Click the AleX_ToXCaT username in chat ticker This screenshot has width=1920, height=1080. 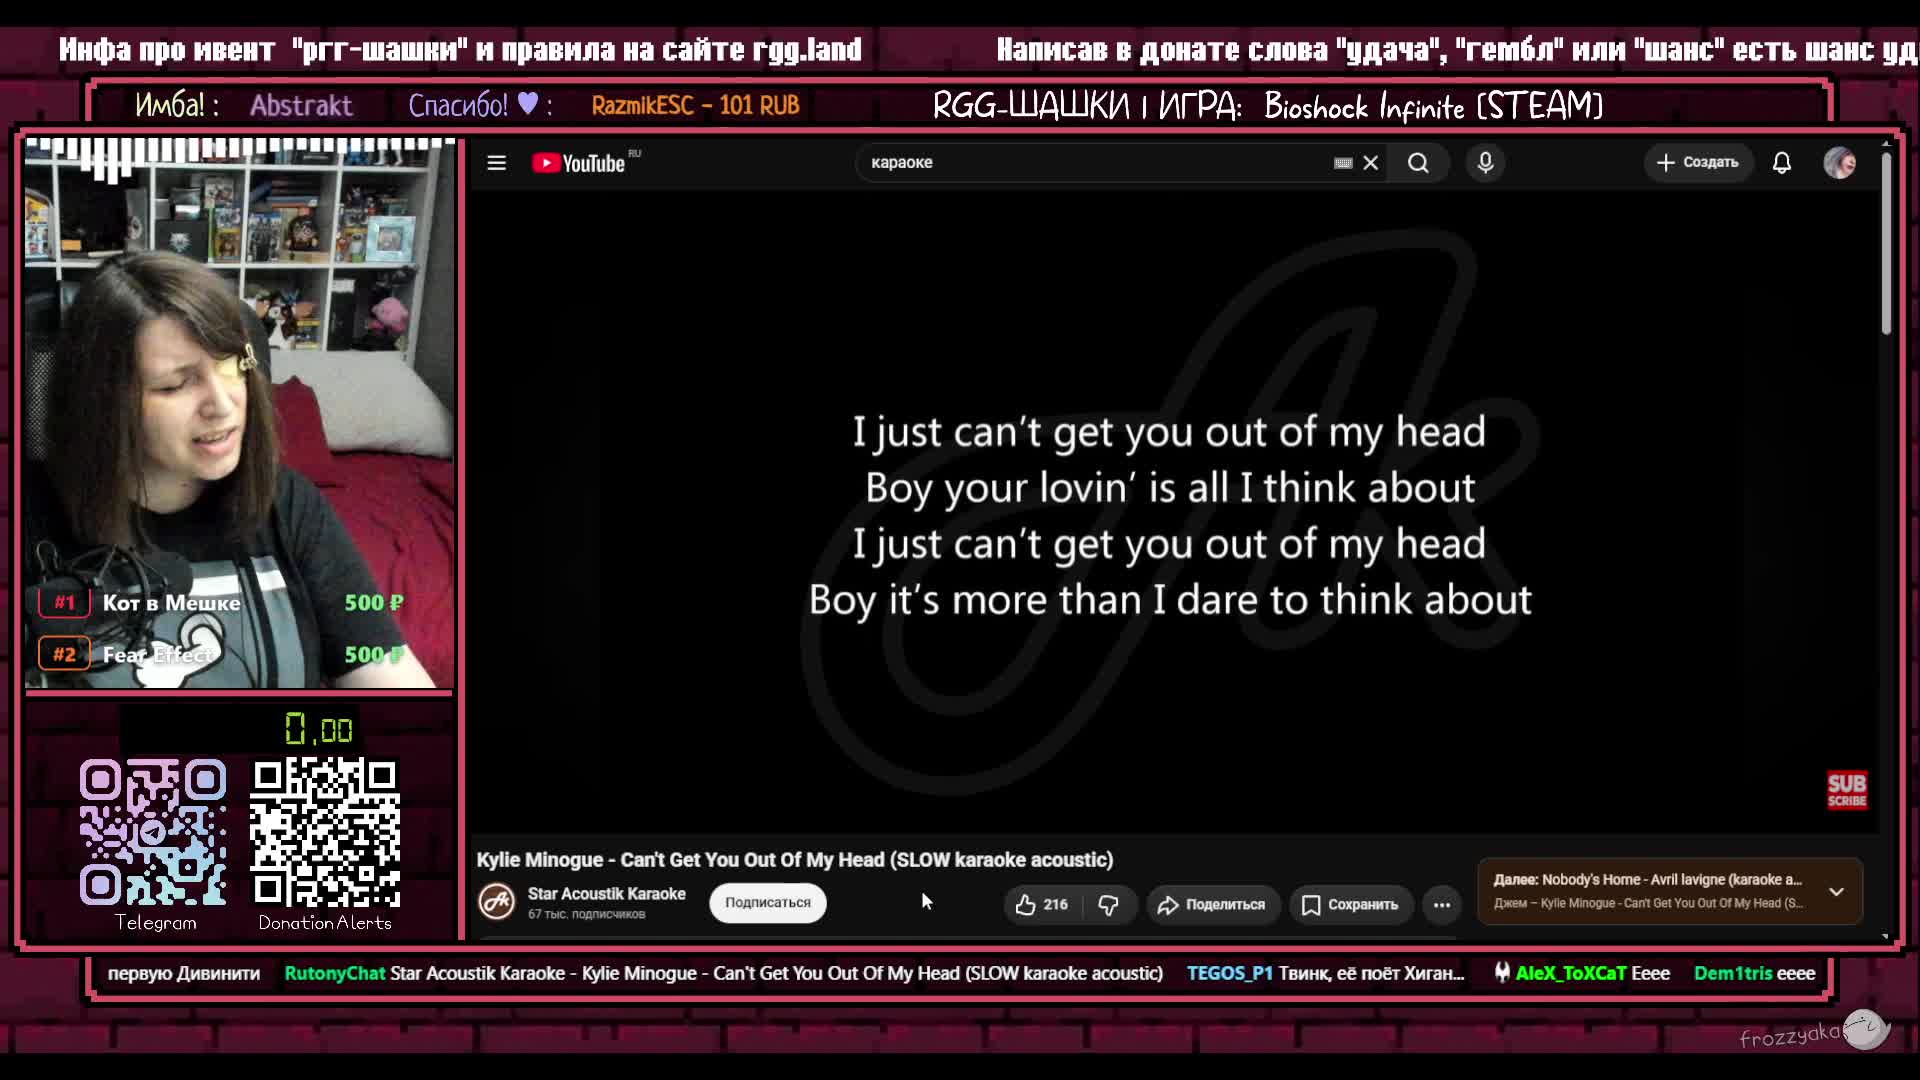[x=1571, y=973]
